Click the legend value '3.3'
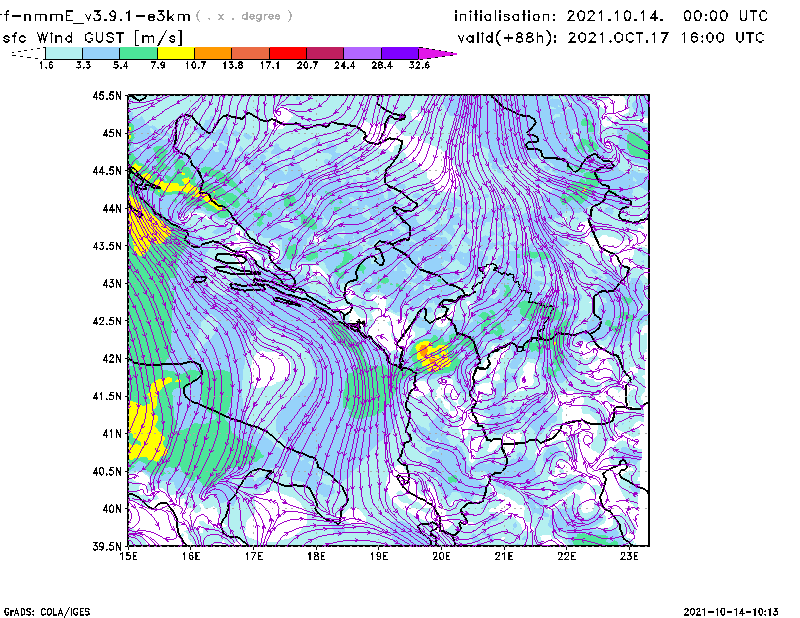 [x=83, y=65]
